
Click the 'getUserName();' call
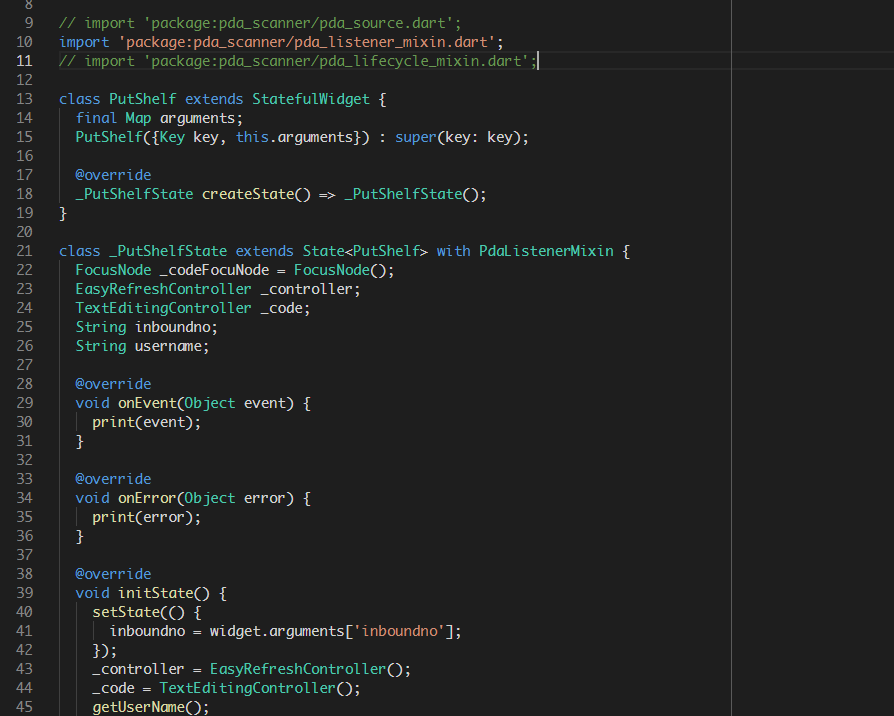point(151,707)
